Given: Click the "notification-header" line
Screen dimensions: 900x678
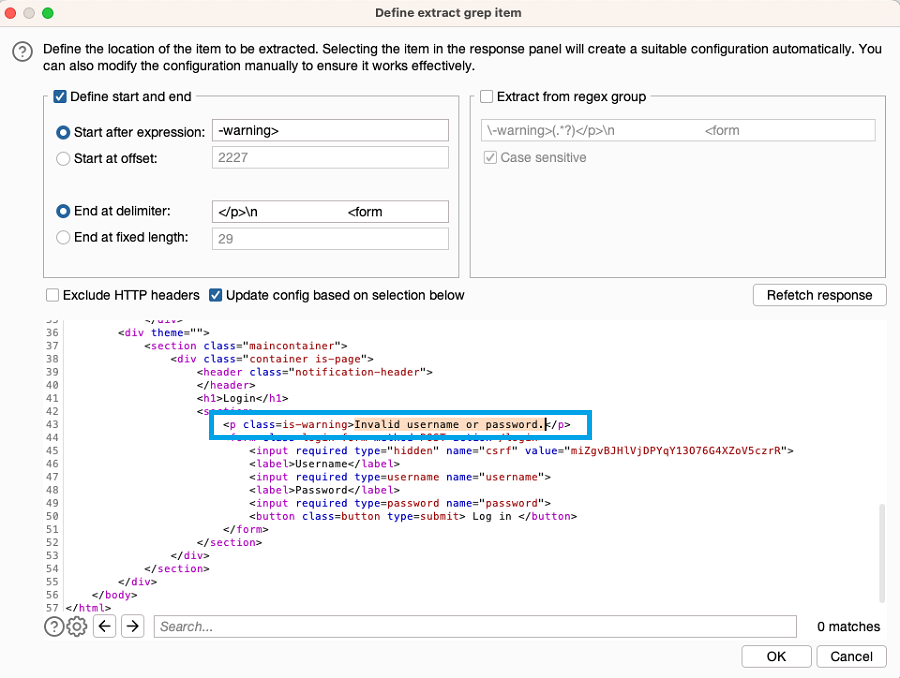Looking at the screenshot, I should (315, 372).
